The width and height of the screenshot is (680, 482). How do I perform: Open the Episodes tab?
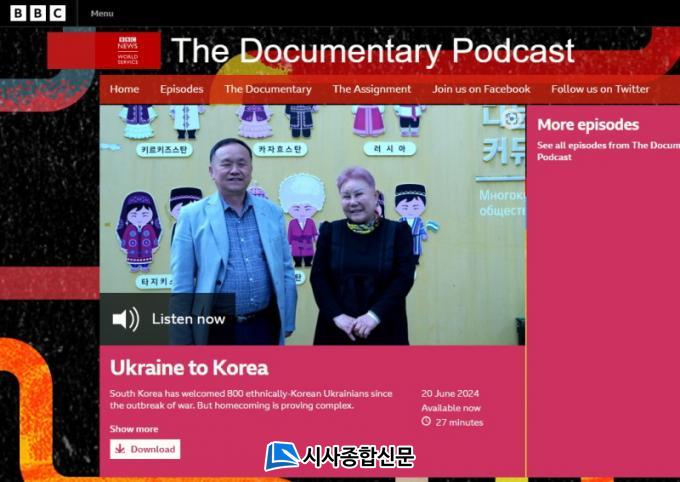click(181, 89)
